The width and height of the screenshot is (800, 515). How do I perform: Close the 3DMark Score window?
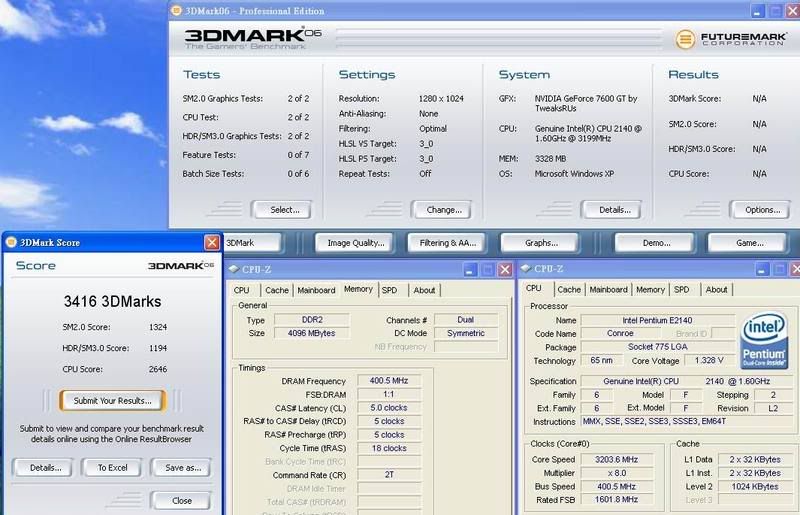pyautogui.click(x=212, y=242)
